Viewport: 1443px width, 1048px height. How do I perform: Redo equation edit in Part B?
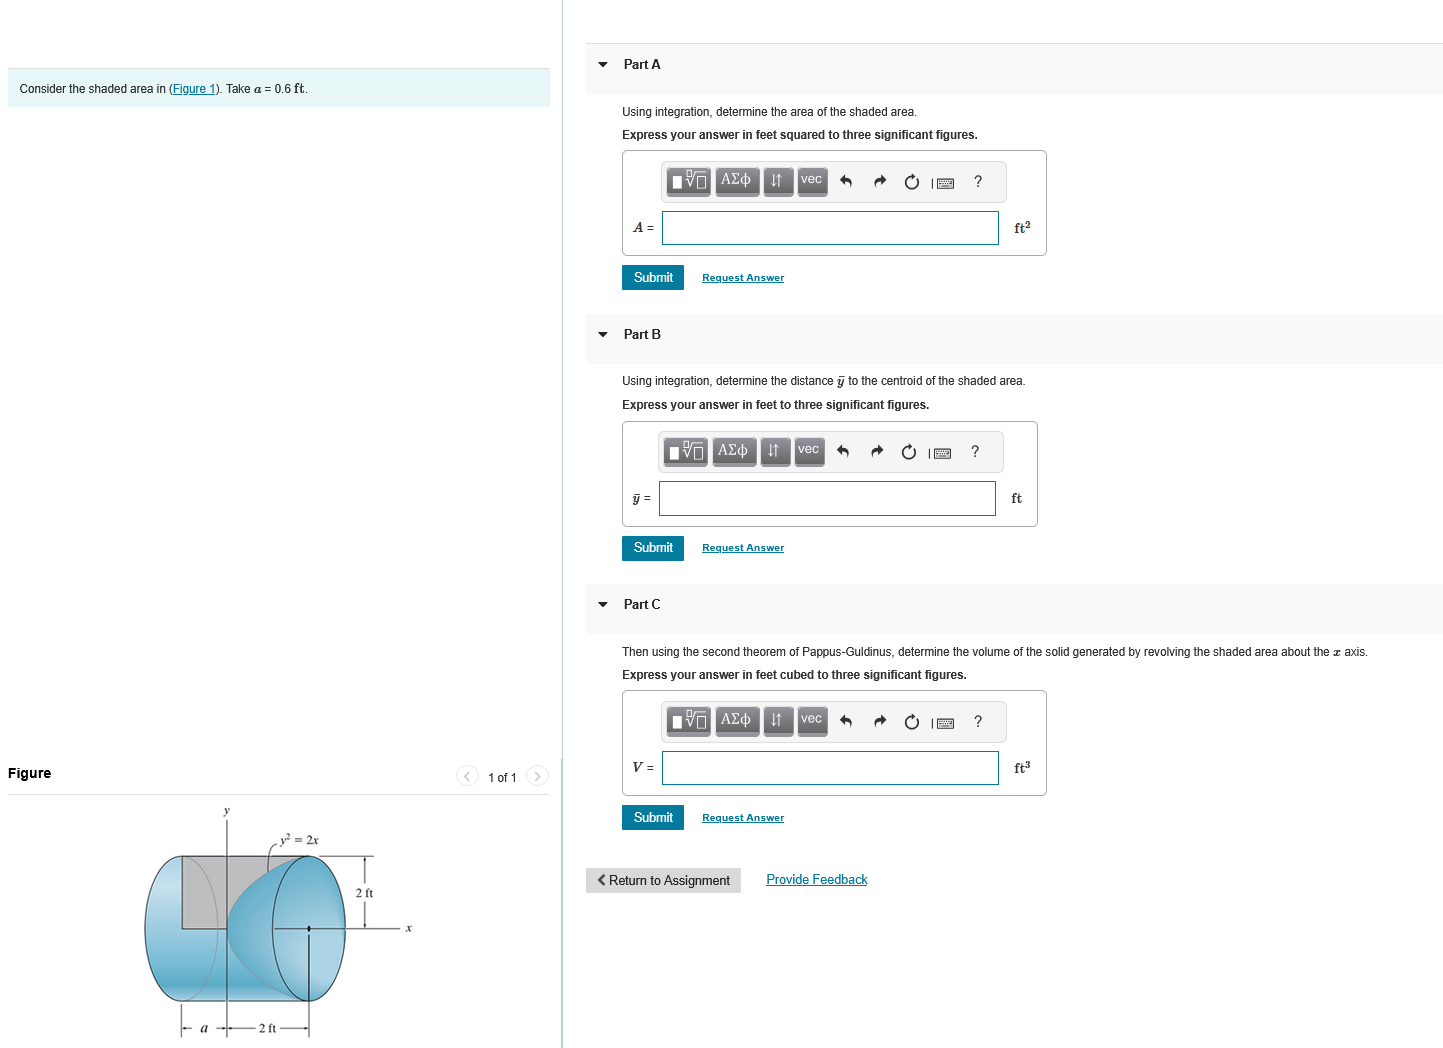[877, 451]
